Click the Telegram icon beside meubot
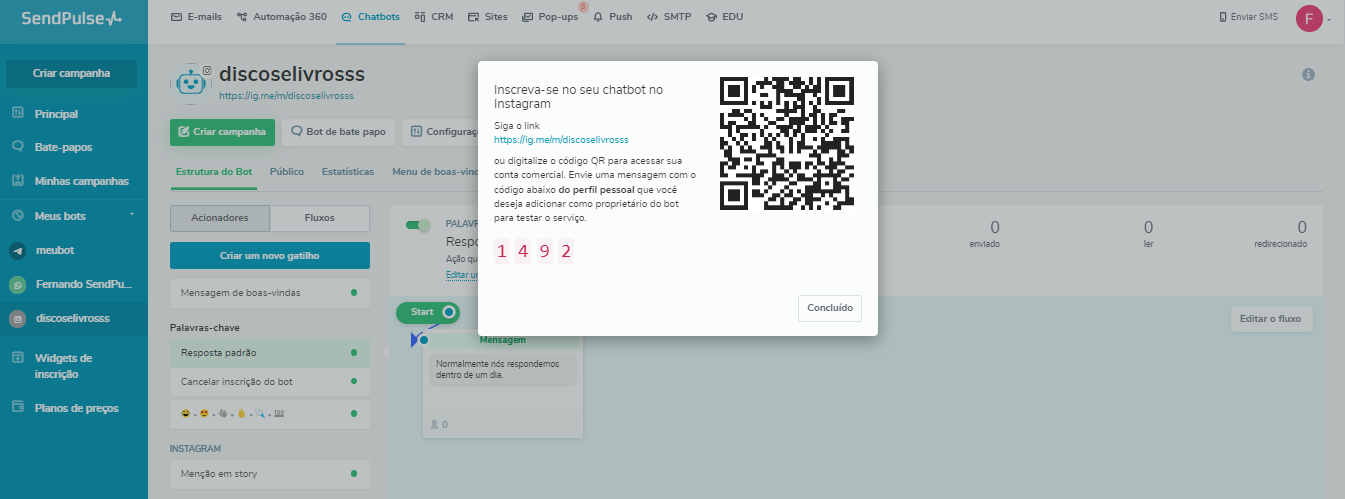 (17, 251)
